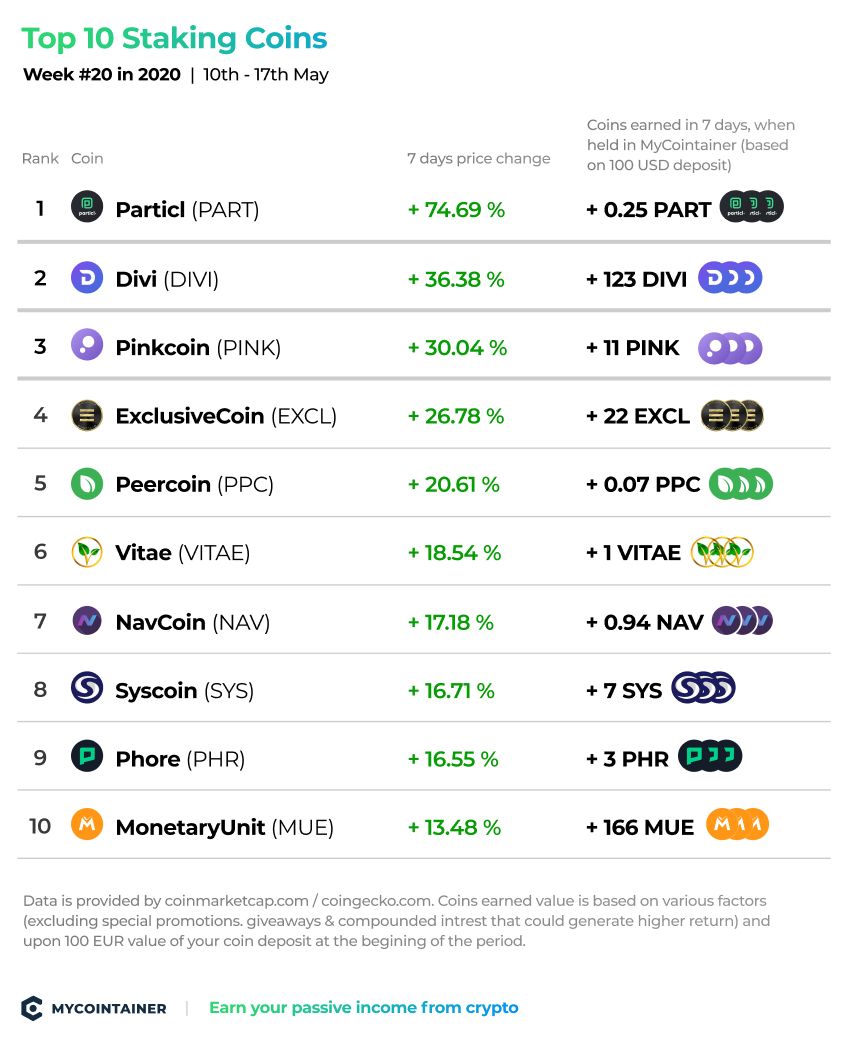Open 'Earn your passive income from crypto' link
The height and width of the screenshot is (1056, 859).
364,1008
